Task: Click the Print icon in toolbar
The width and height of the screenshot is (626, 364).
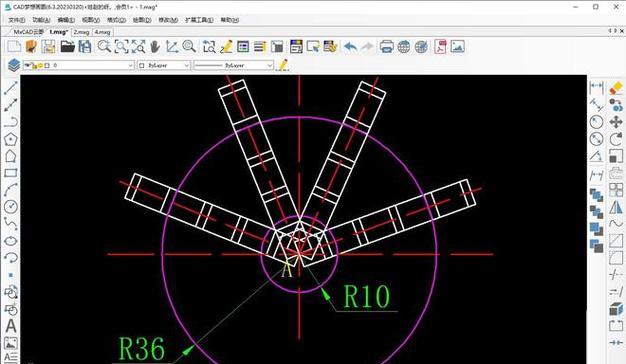Action: coord(386,47)
